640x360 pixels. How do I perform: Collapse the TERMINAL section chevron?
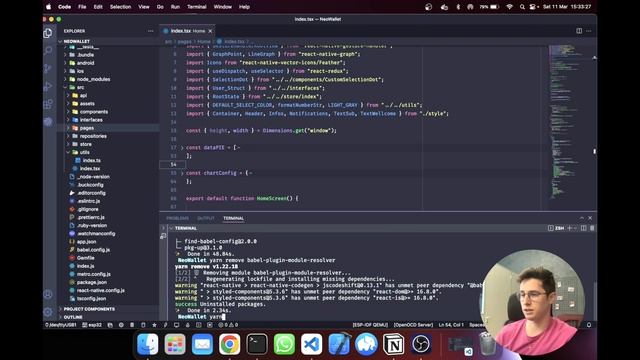[x=171, y=228]
